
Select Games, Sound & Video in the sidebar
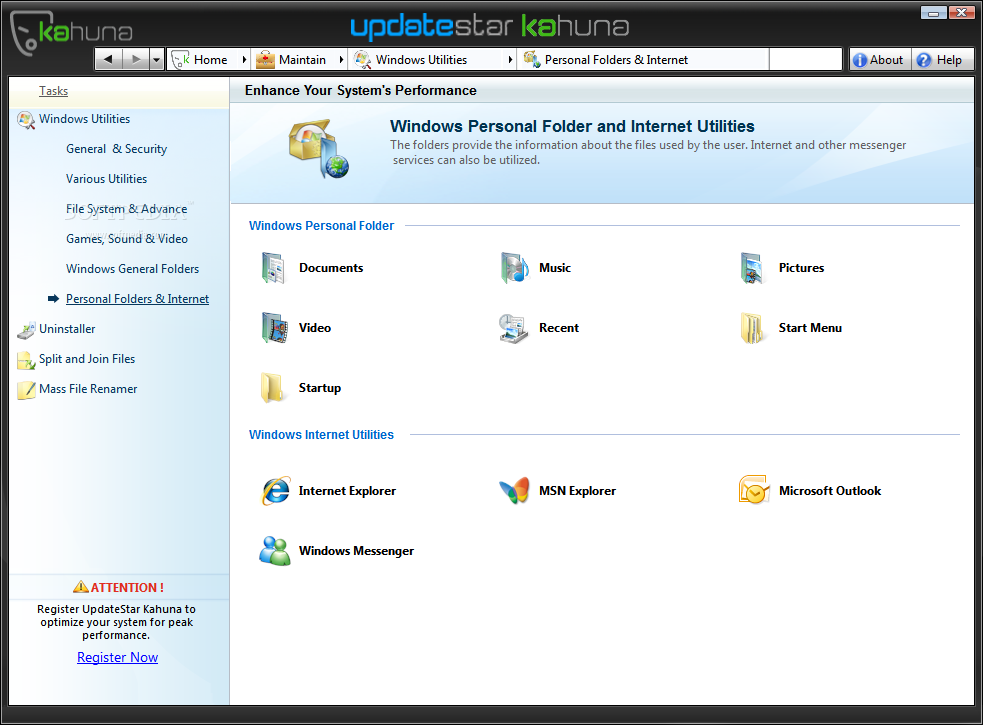pyautogui.click(x=127, y=239)
